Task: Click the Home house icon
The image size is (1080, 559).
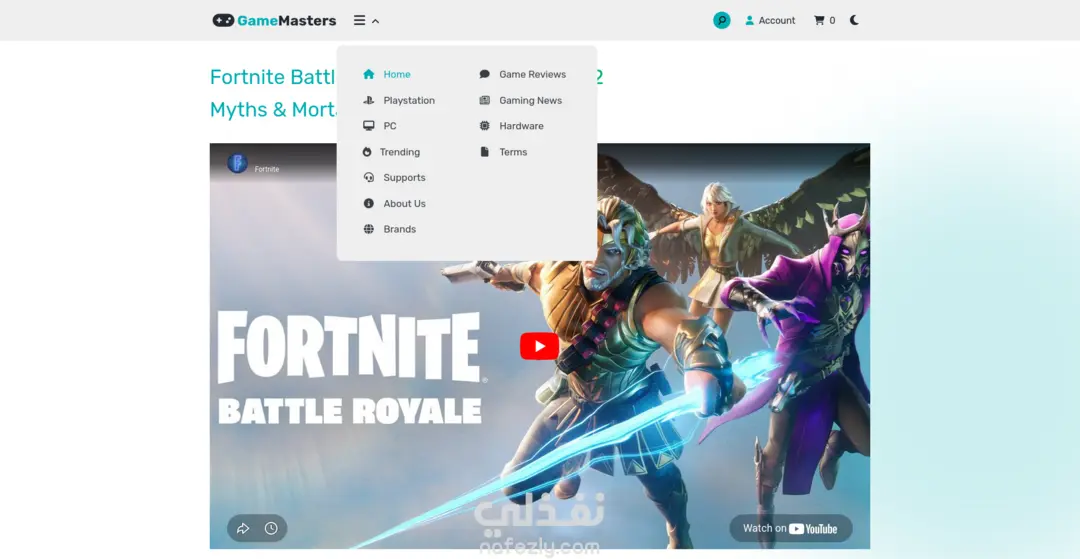Action: 368,74
